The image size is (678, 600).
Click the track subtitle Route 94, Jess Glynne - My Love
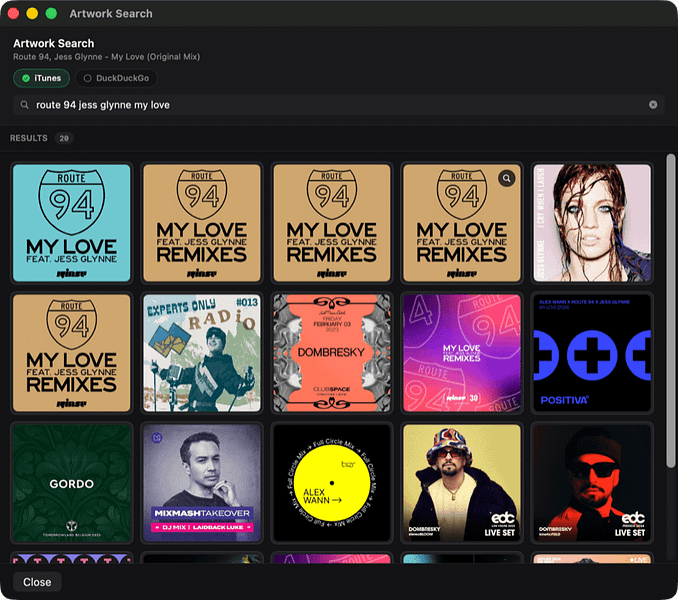point(106,57)
